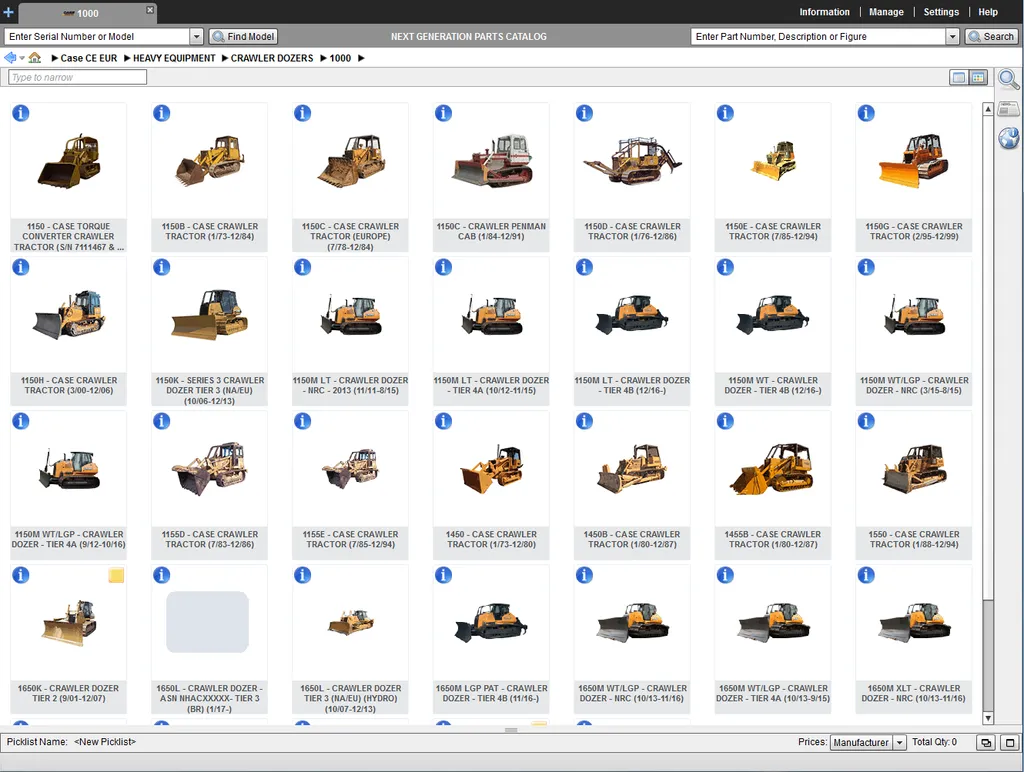Show info for the 1150B Case Crawler Tractor
Screen dimensions: 1024x772
161,113
